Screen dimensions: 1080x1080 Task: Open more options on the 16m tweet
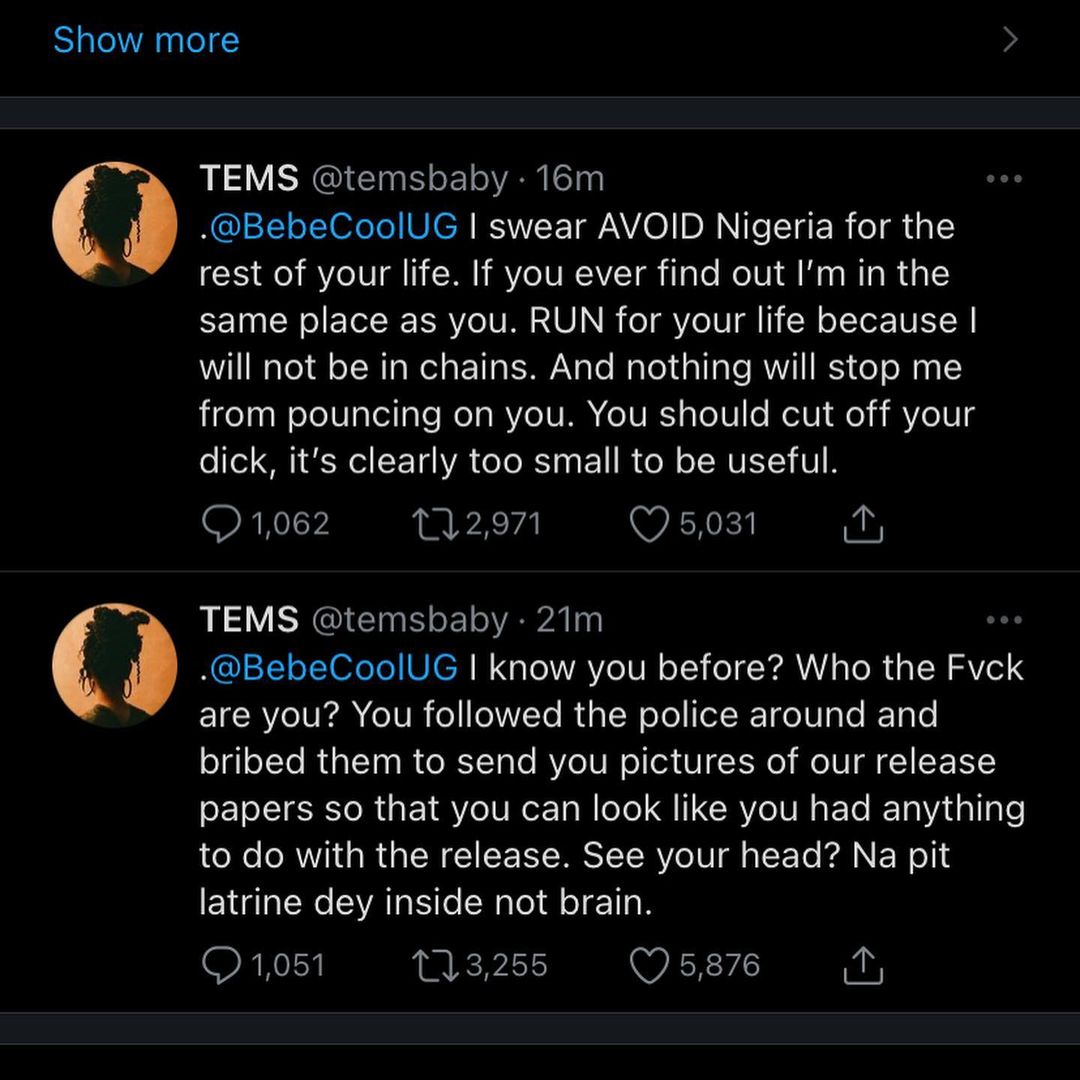[1003, 179]
